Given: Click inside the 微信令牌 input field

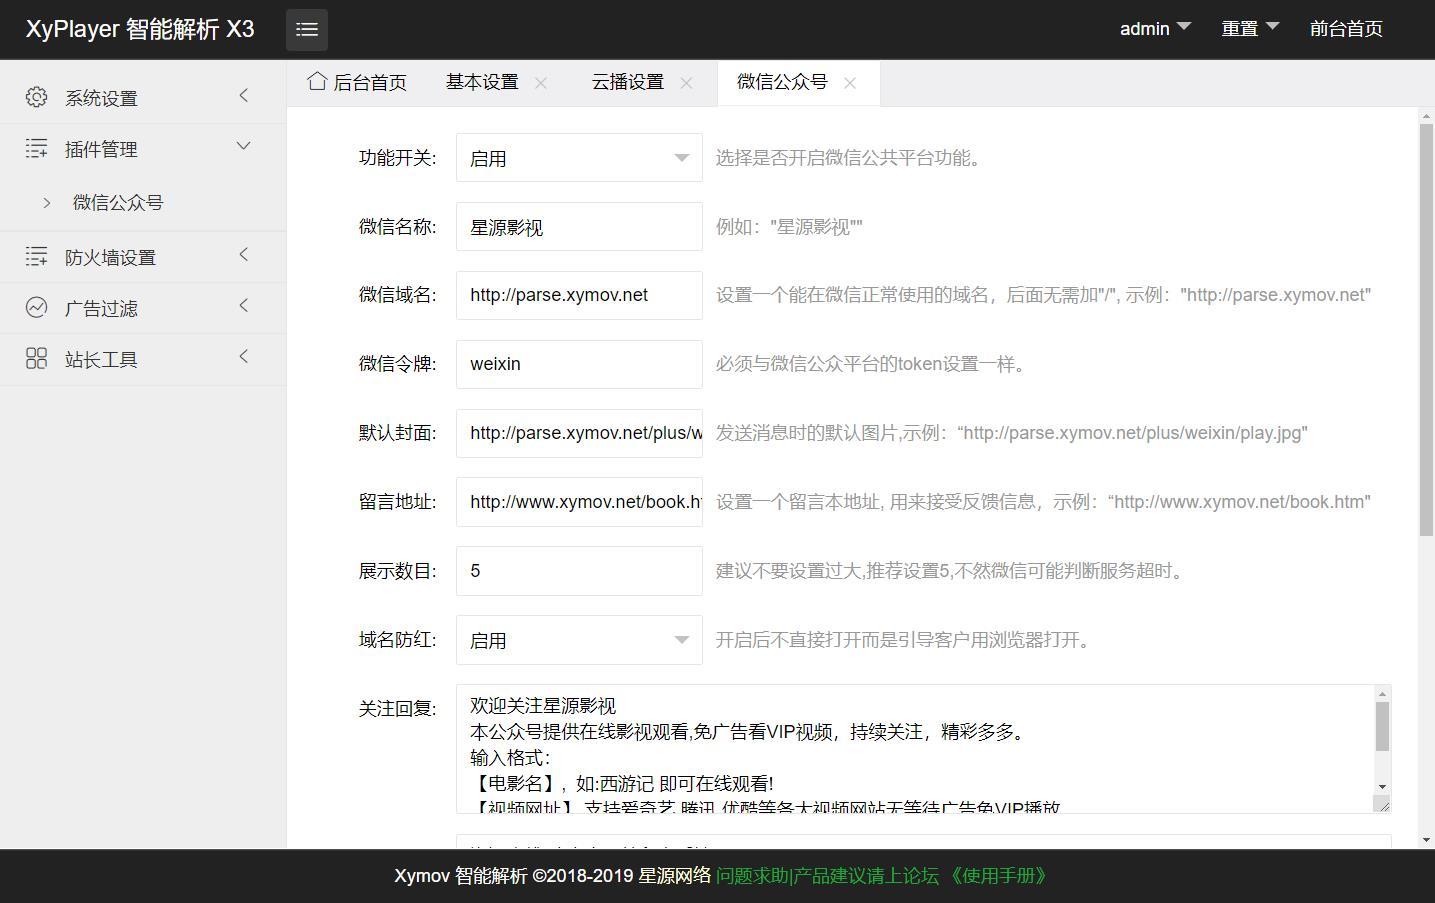Looking at the screenshot, I should point(578,364).
